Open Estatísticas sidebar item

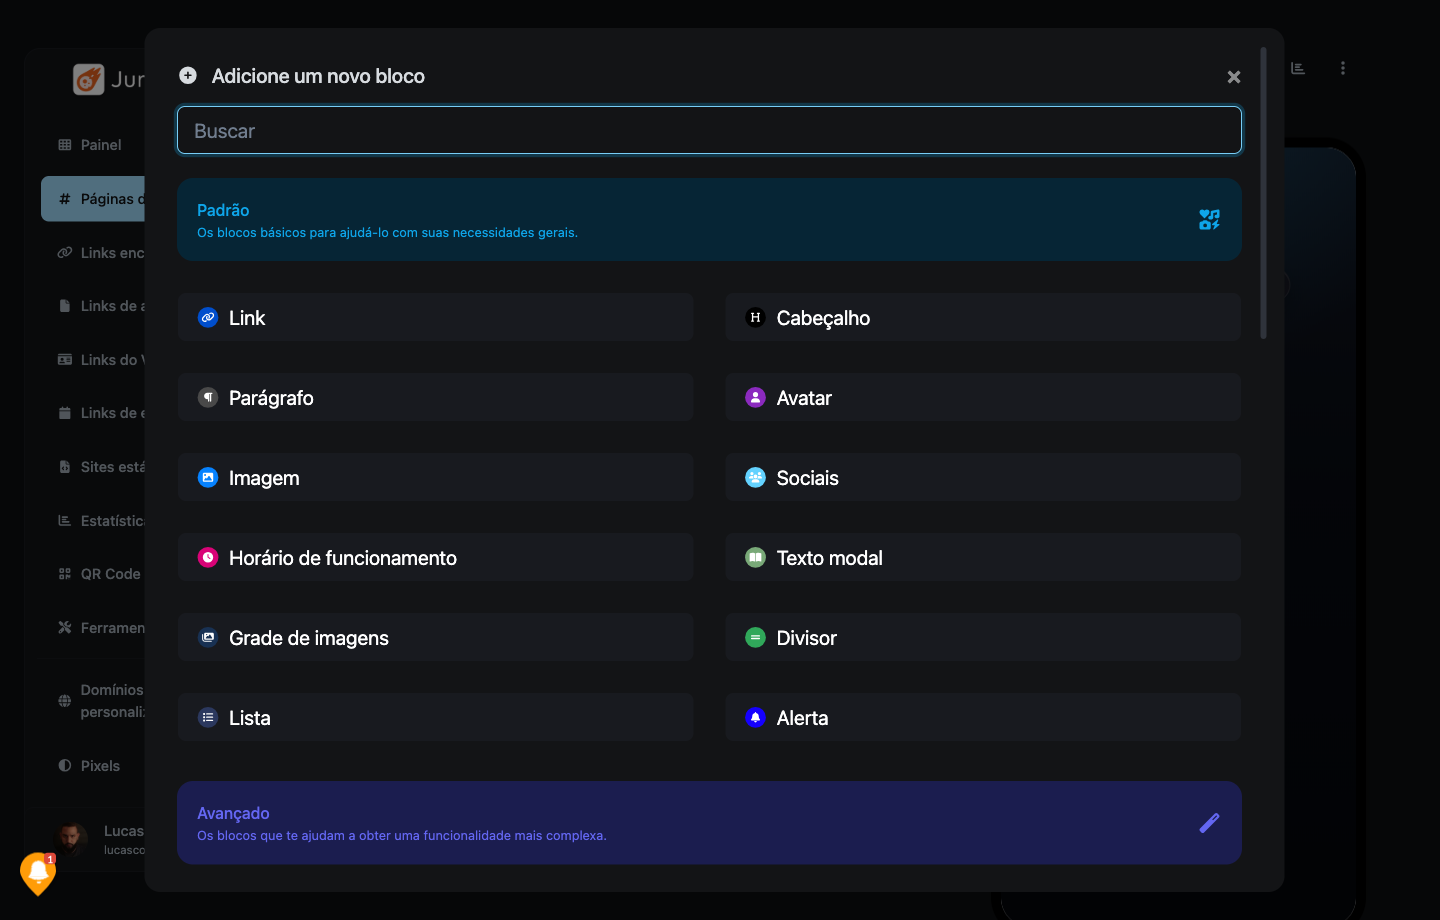(101, 521)
